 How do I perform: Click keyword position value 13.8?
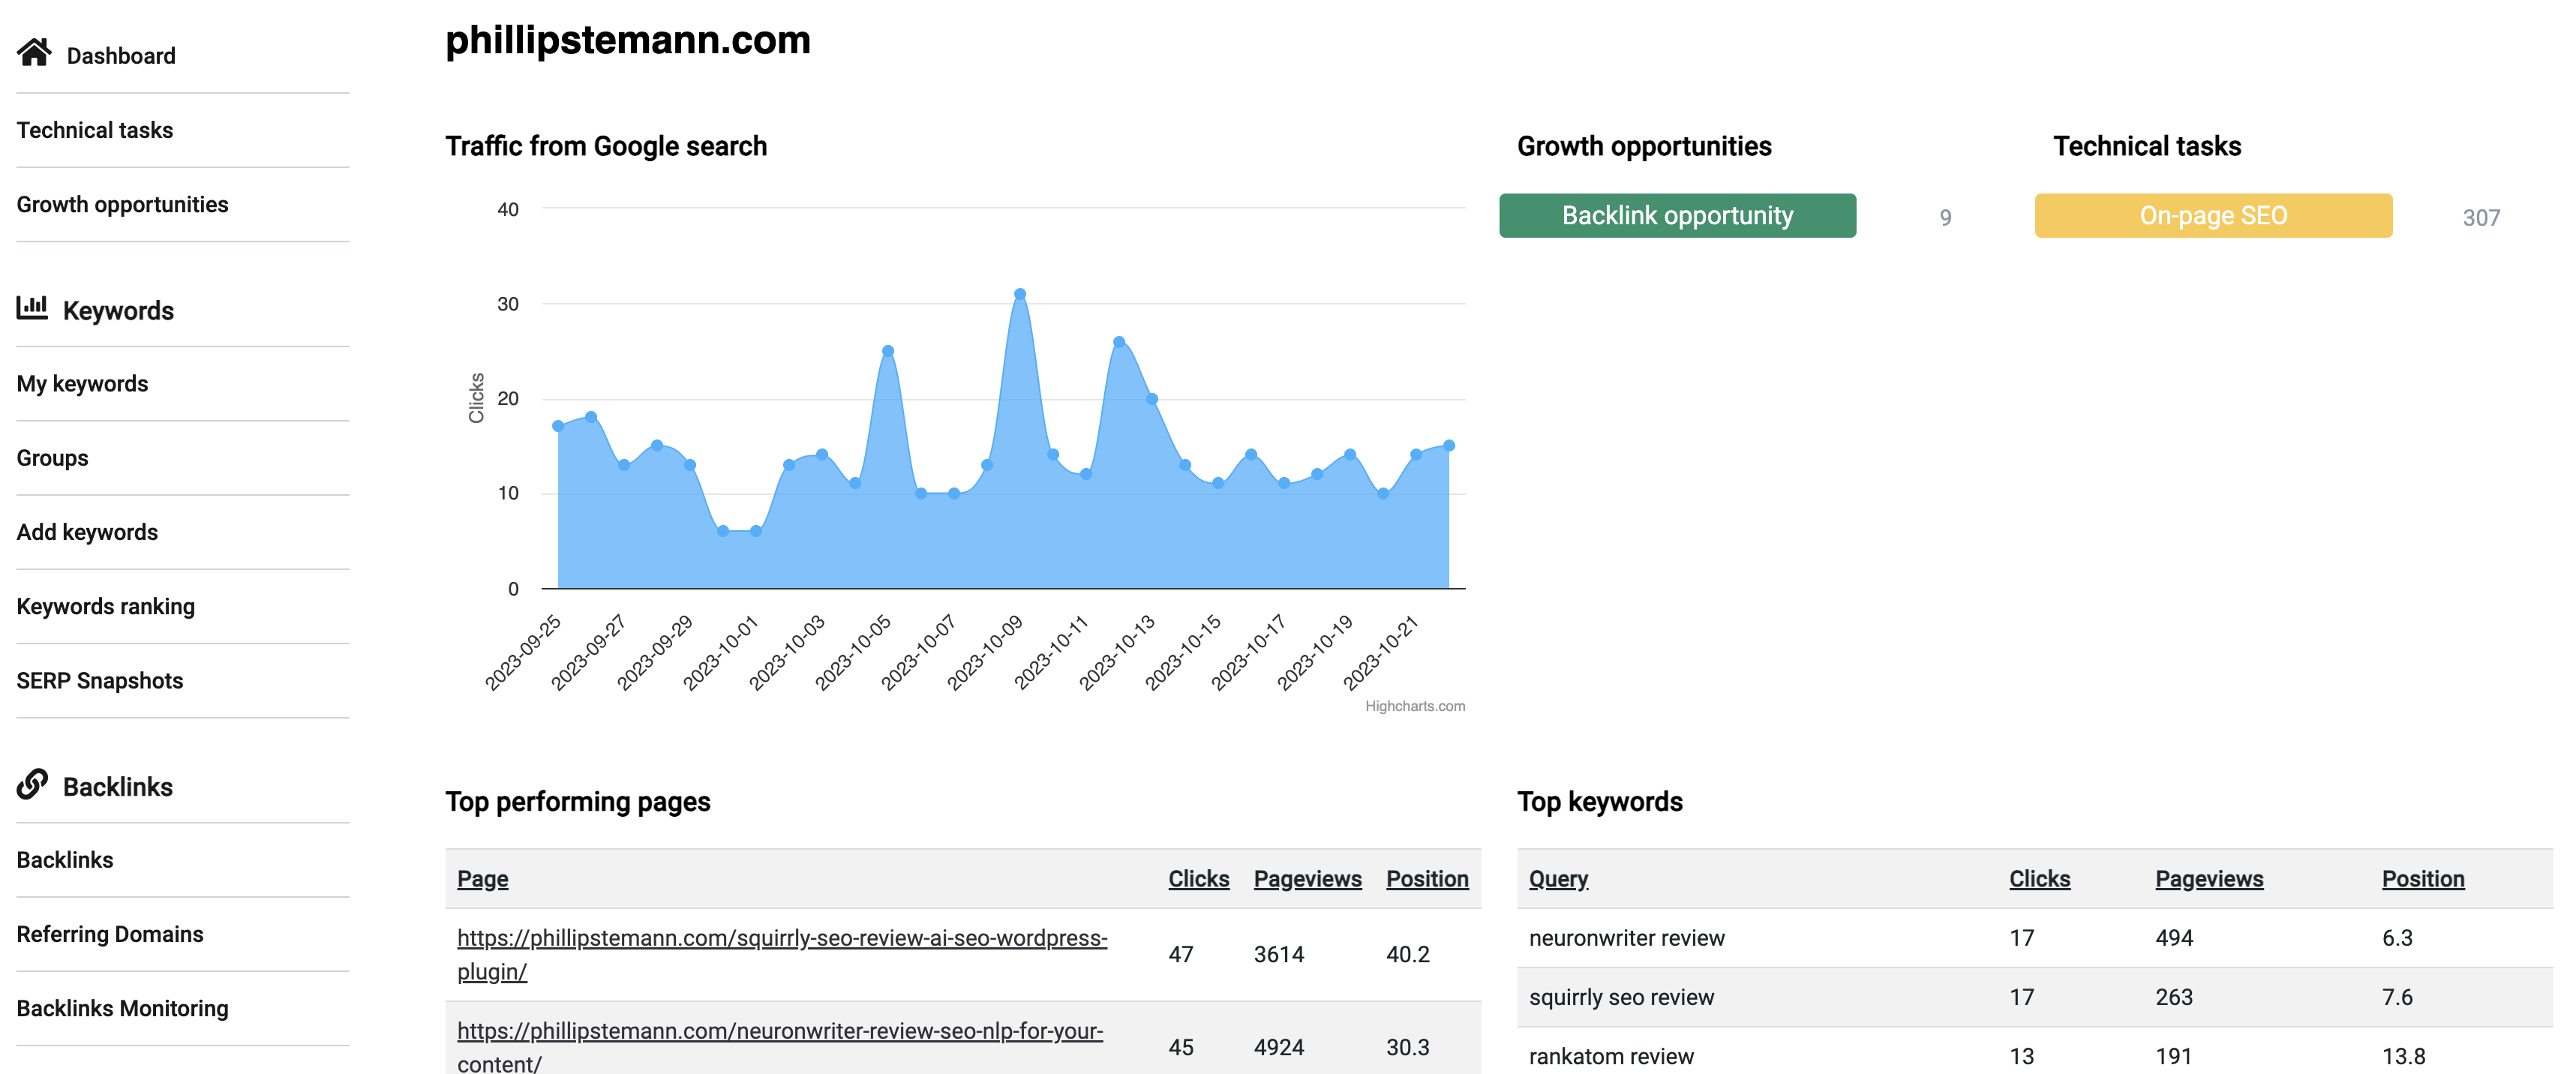point(2403,1056)
